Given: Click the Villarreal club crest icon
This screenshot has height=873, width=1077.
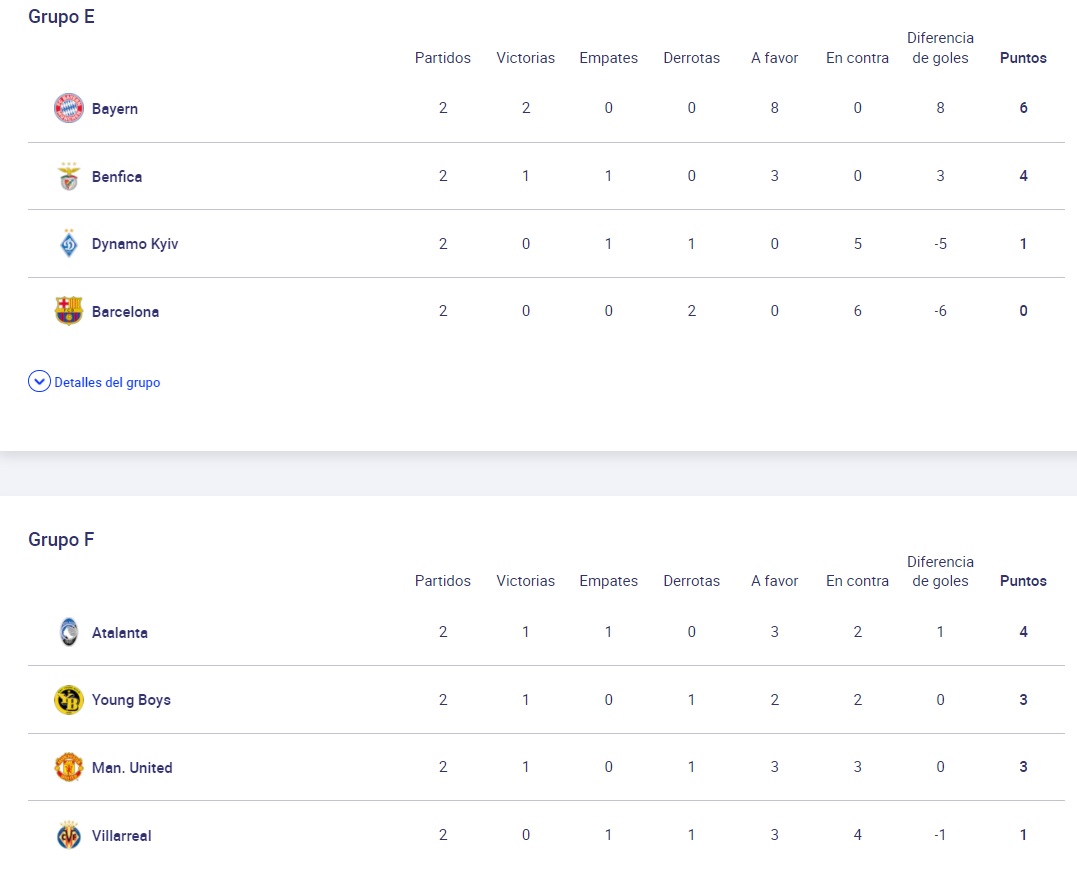Looking at the screenshot, I should (68, 835).
